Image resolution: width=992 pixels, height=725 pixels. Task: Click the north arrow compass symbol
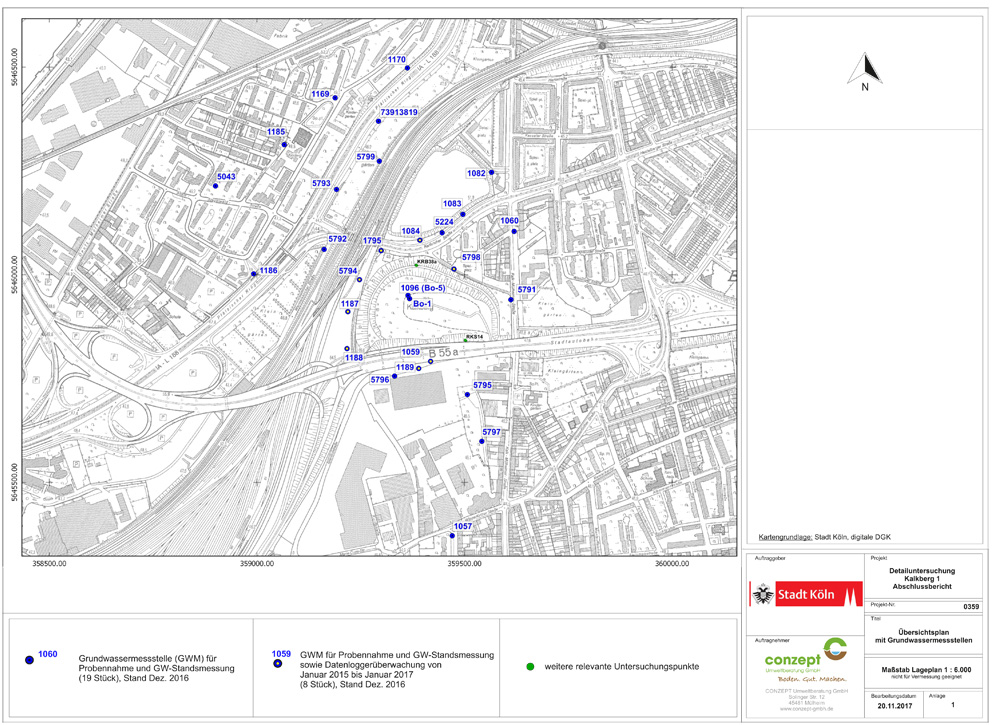tap(868, 69)
